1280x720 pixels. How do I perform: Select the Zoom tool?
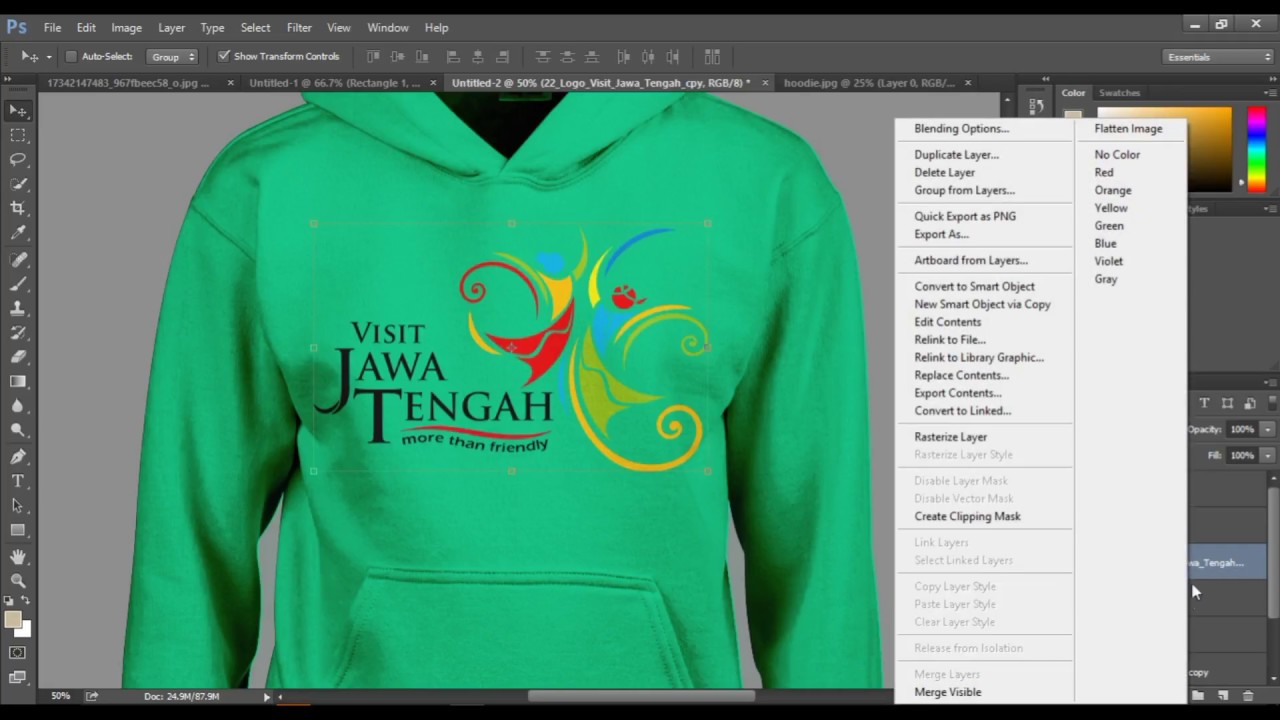coord(18,581)
